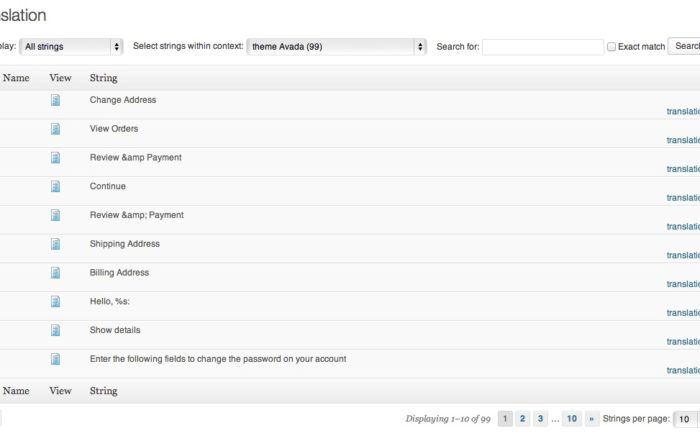700x441 pixels.
Task: Jump to page 10 of results
Action: pos(572,419)
